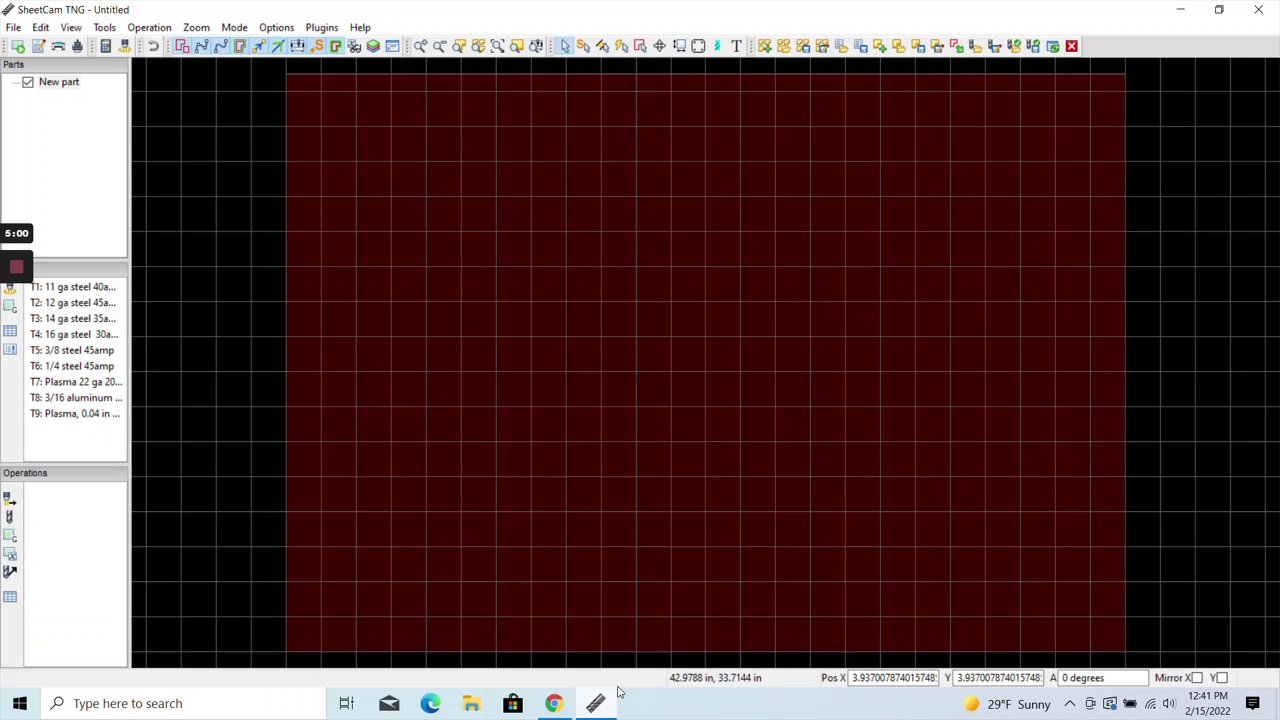
Task: Click the move to operation arrow icon
Action: pos(10,571)
